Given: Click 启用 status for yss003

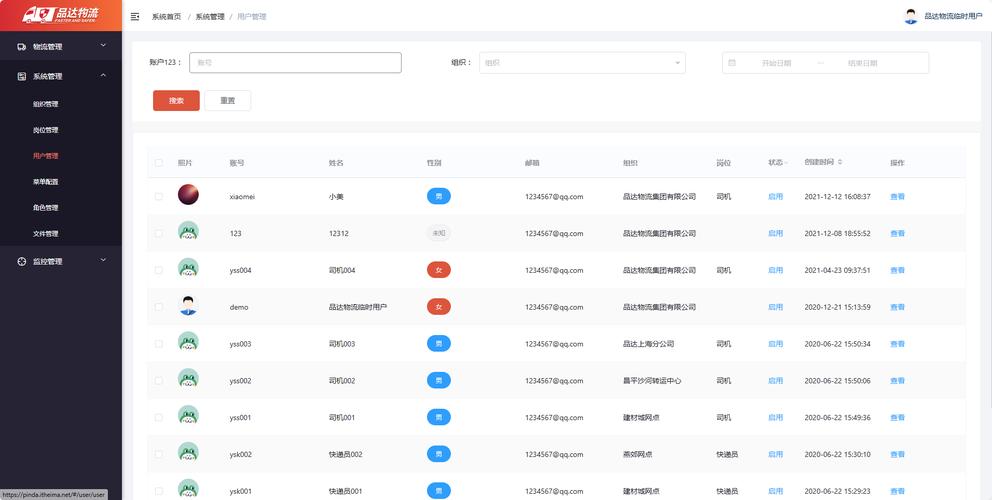Looking at the screenshot, I should click(x=775, y=344).
